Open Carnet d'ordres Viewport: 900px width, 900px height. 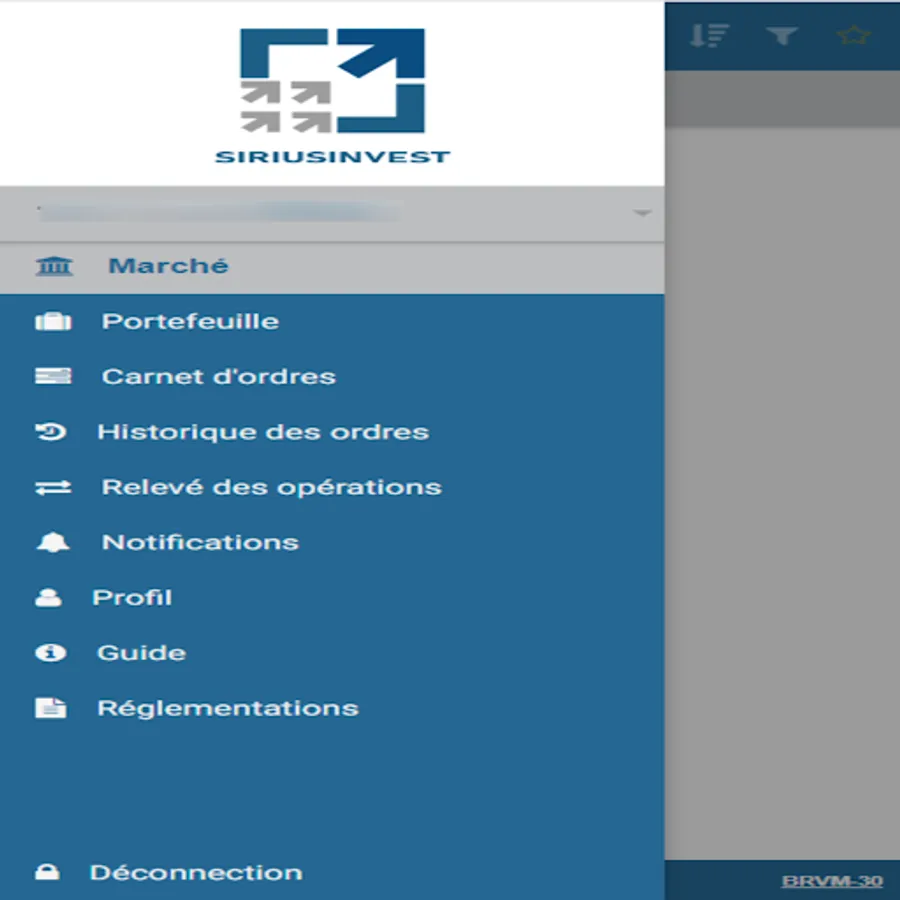click(x=219, y=377)
